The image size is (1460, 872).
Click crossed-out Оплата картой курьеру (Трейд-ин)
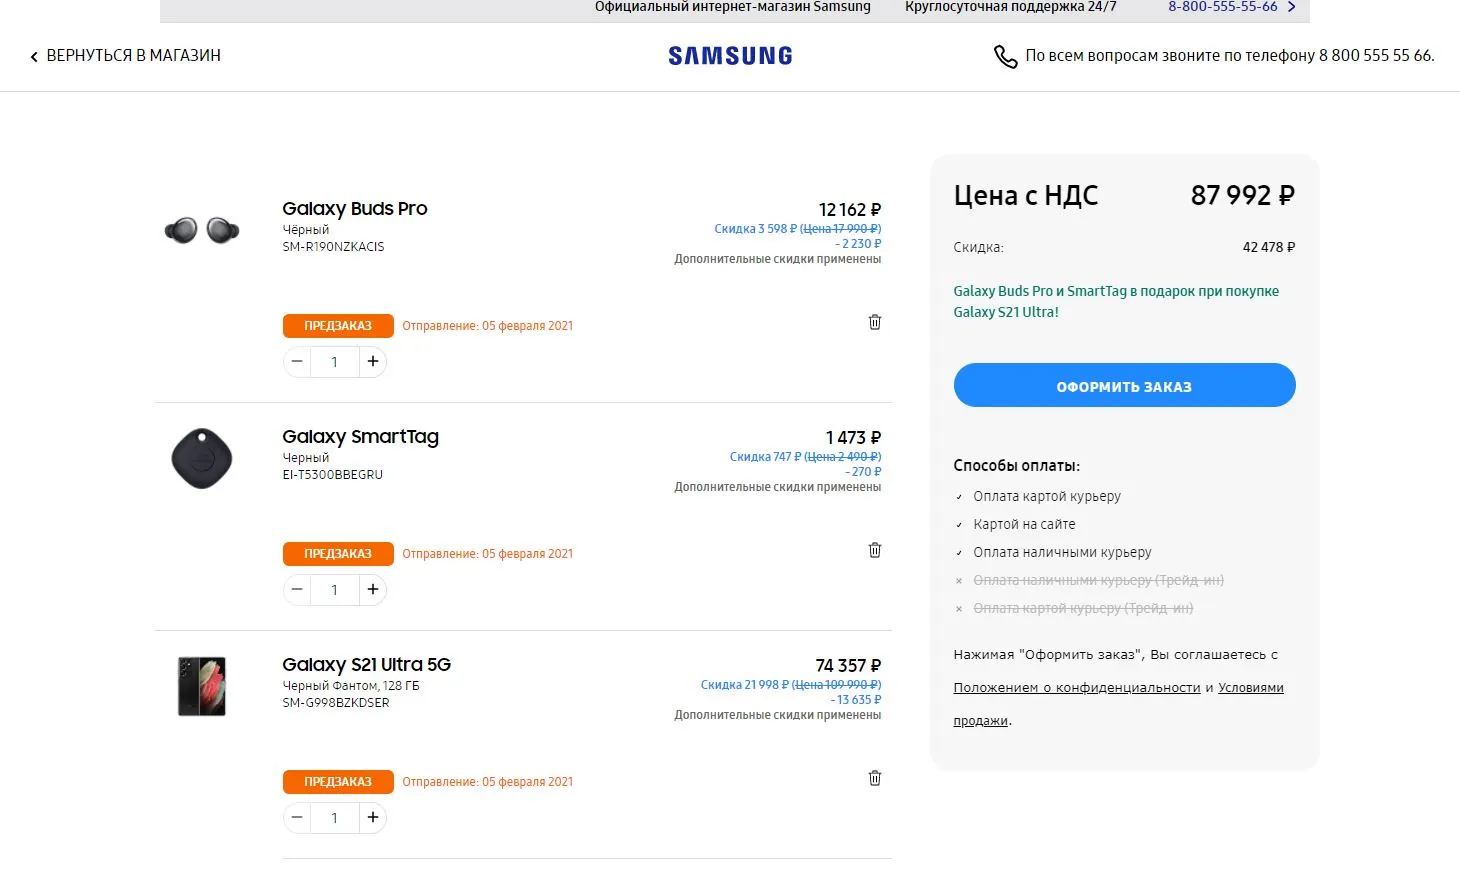click(x=1083, y=608)
